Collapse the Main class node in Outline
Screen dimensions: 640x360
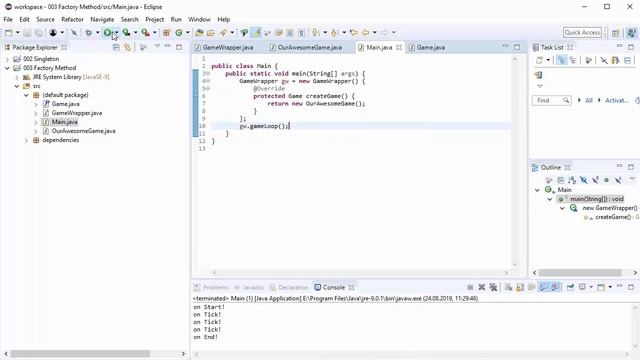click(537, 190)
